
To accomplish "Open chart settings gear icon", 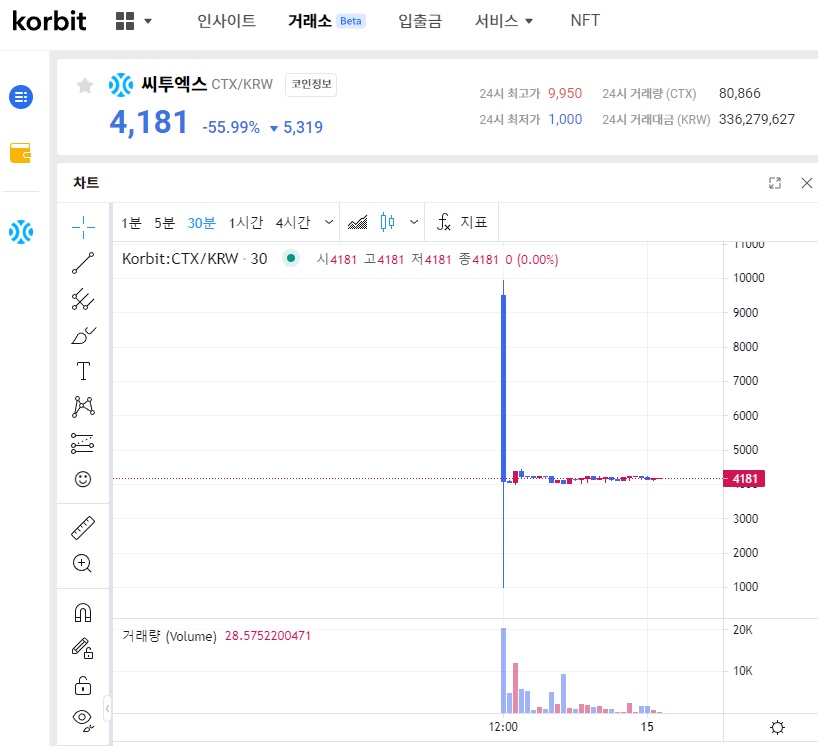I will [x=777, y=727].
